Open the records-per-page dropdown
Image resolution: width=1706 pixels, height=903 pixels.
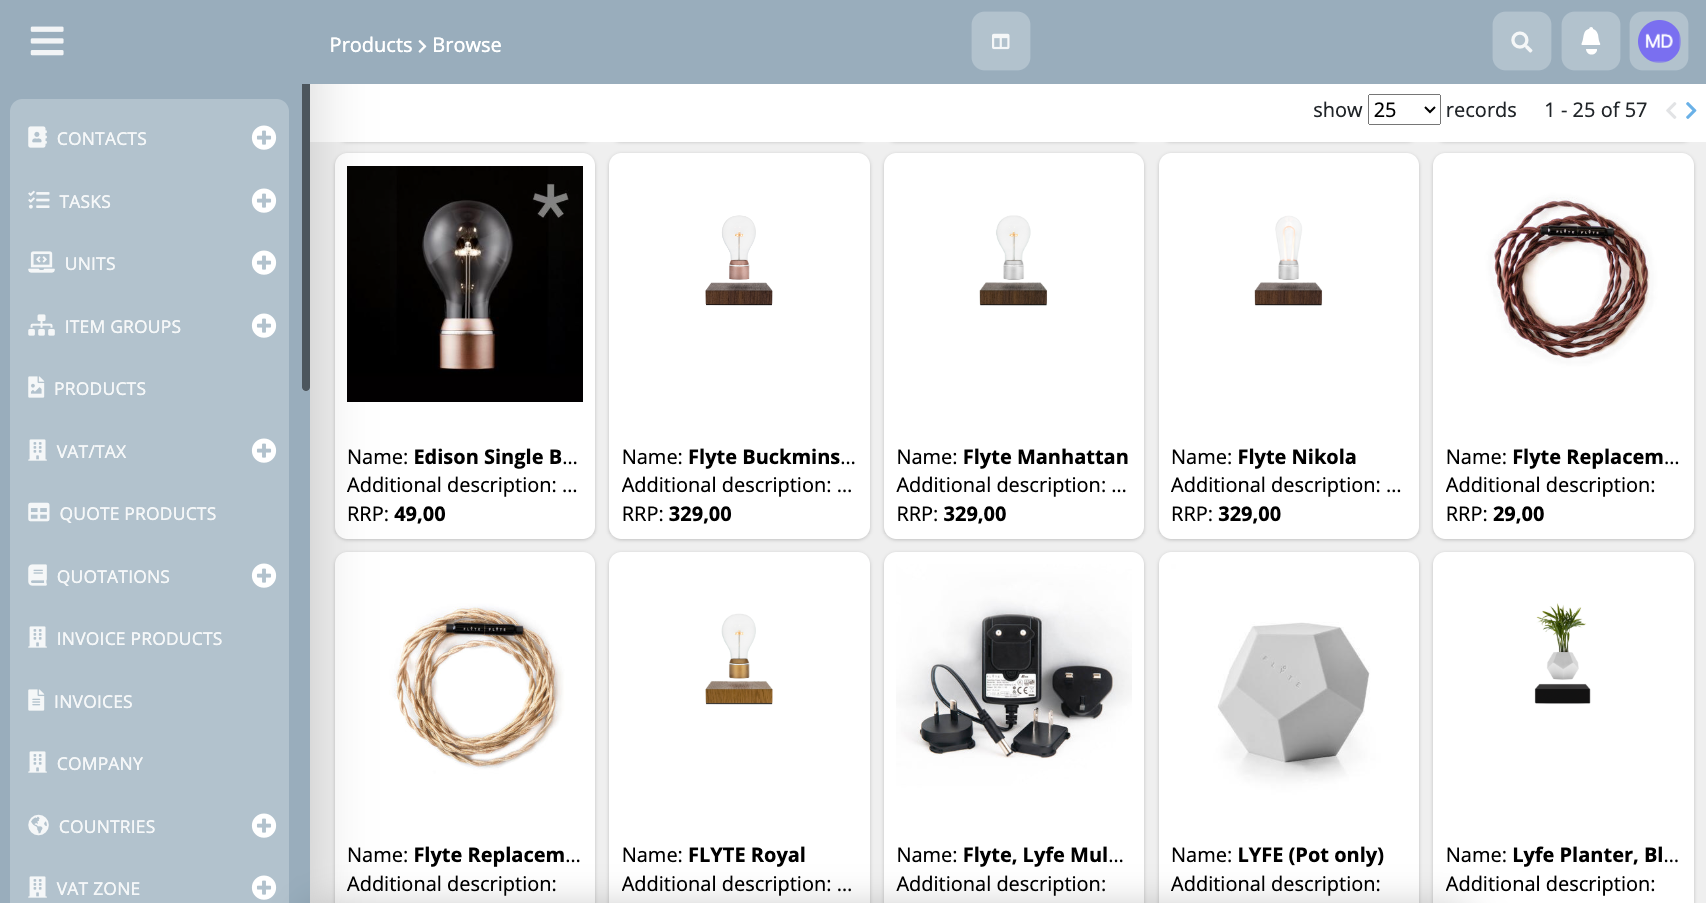click(x=1404, y=110)
